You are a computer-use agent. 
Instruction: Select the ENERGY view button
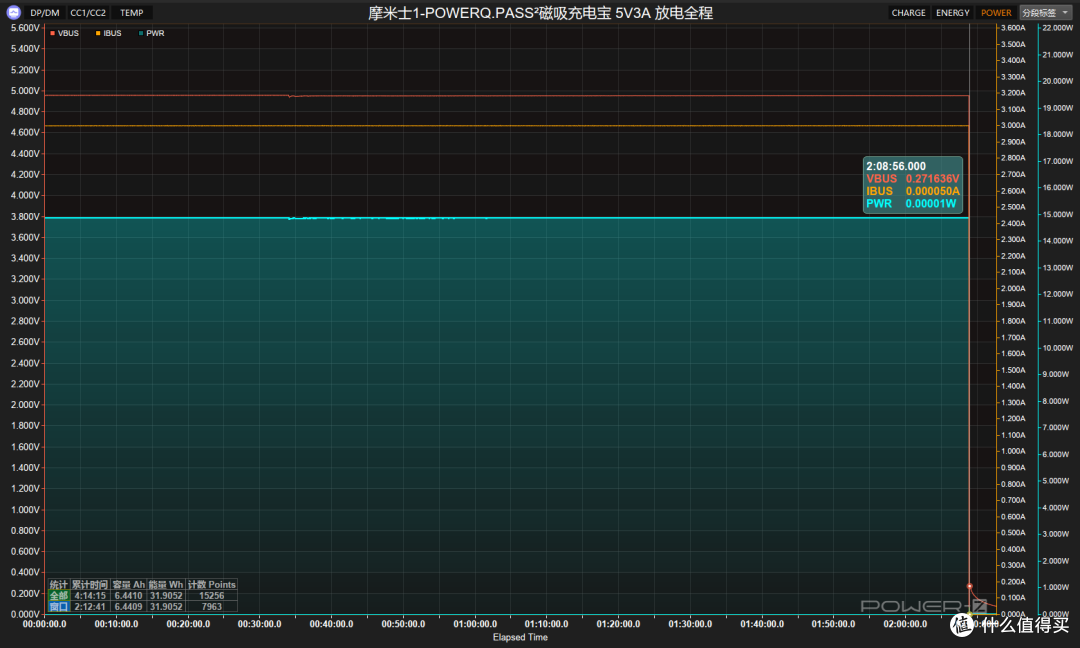[x=953, y=12]
